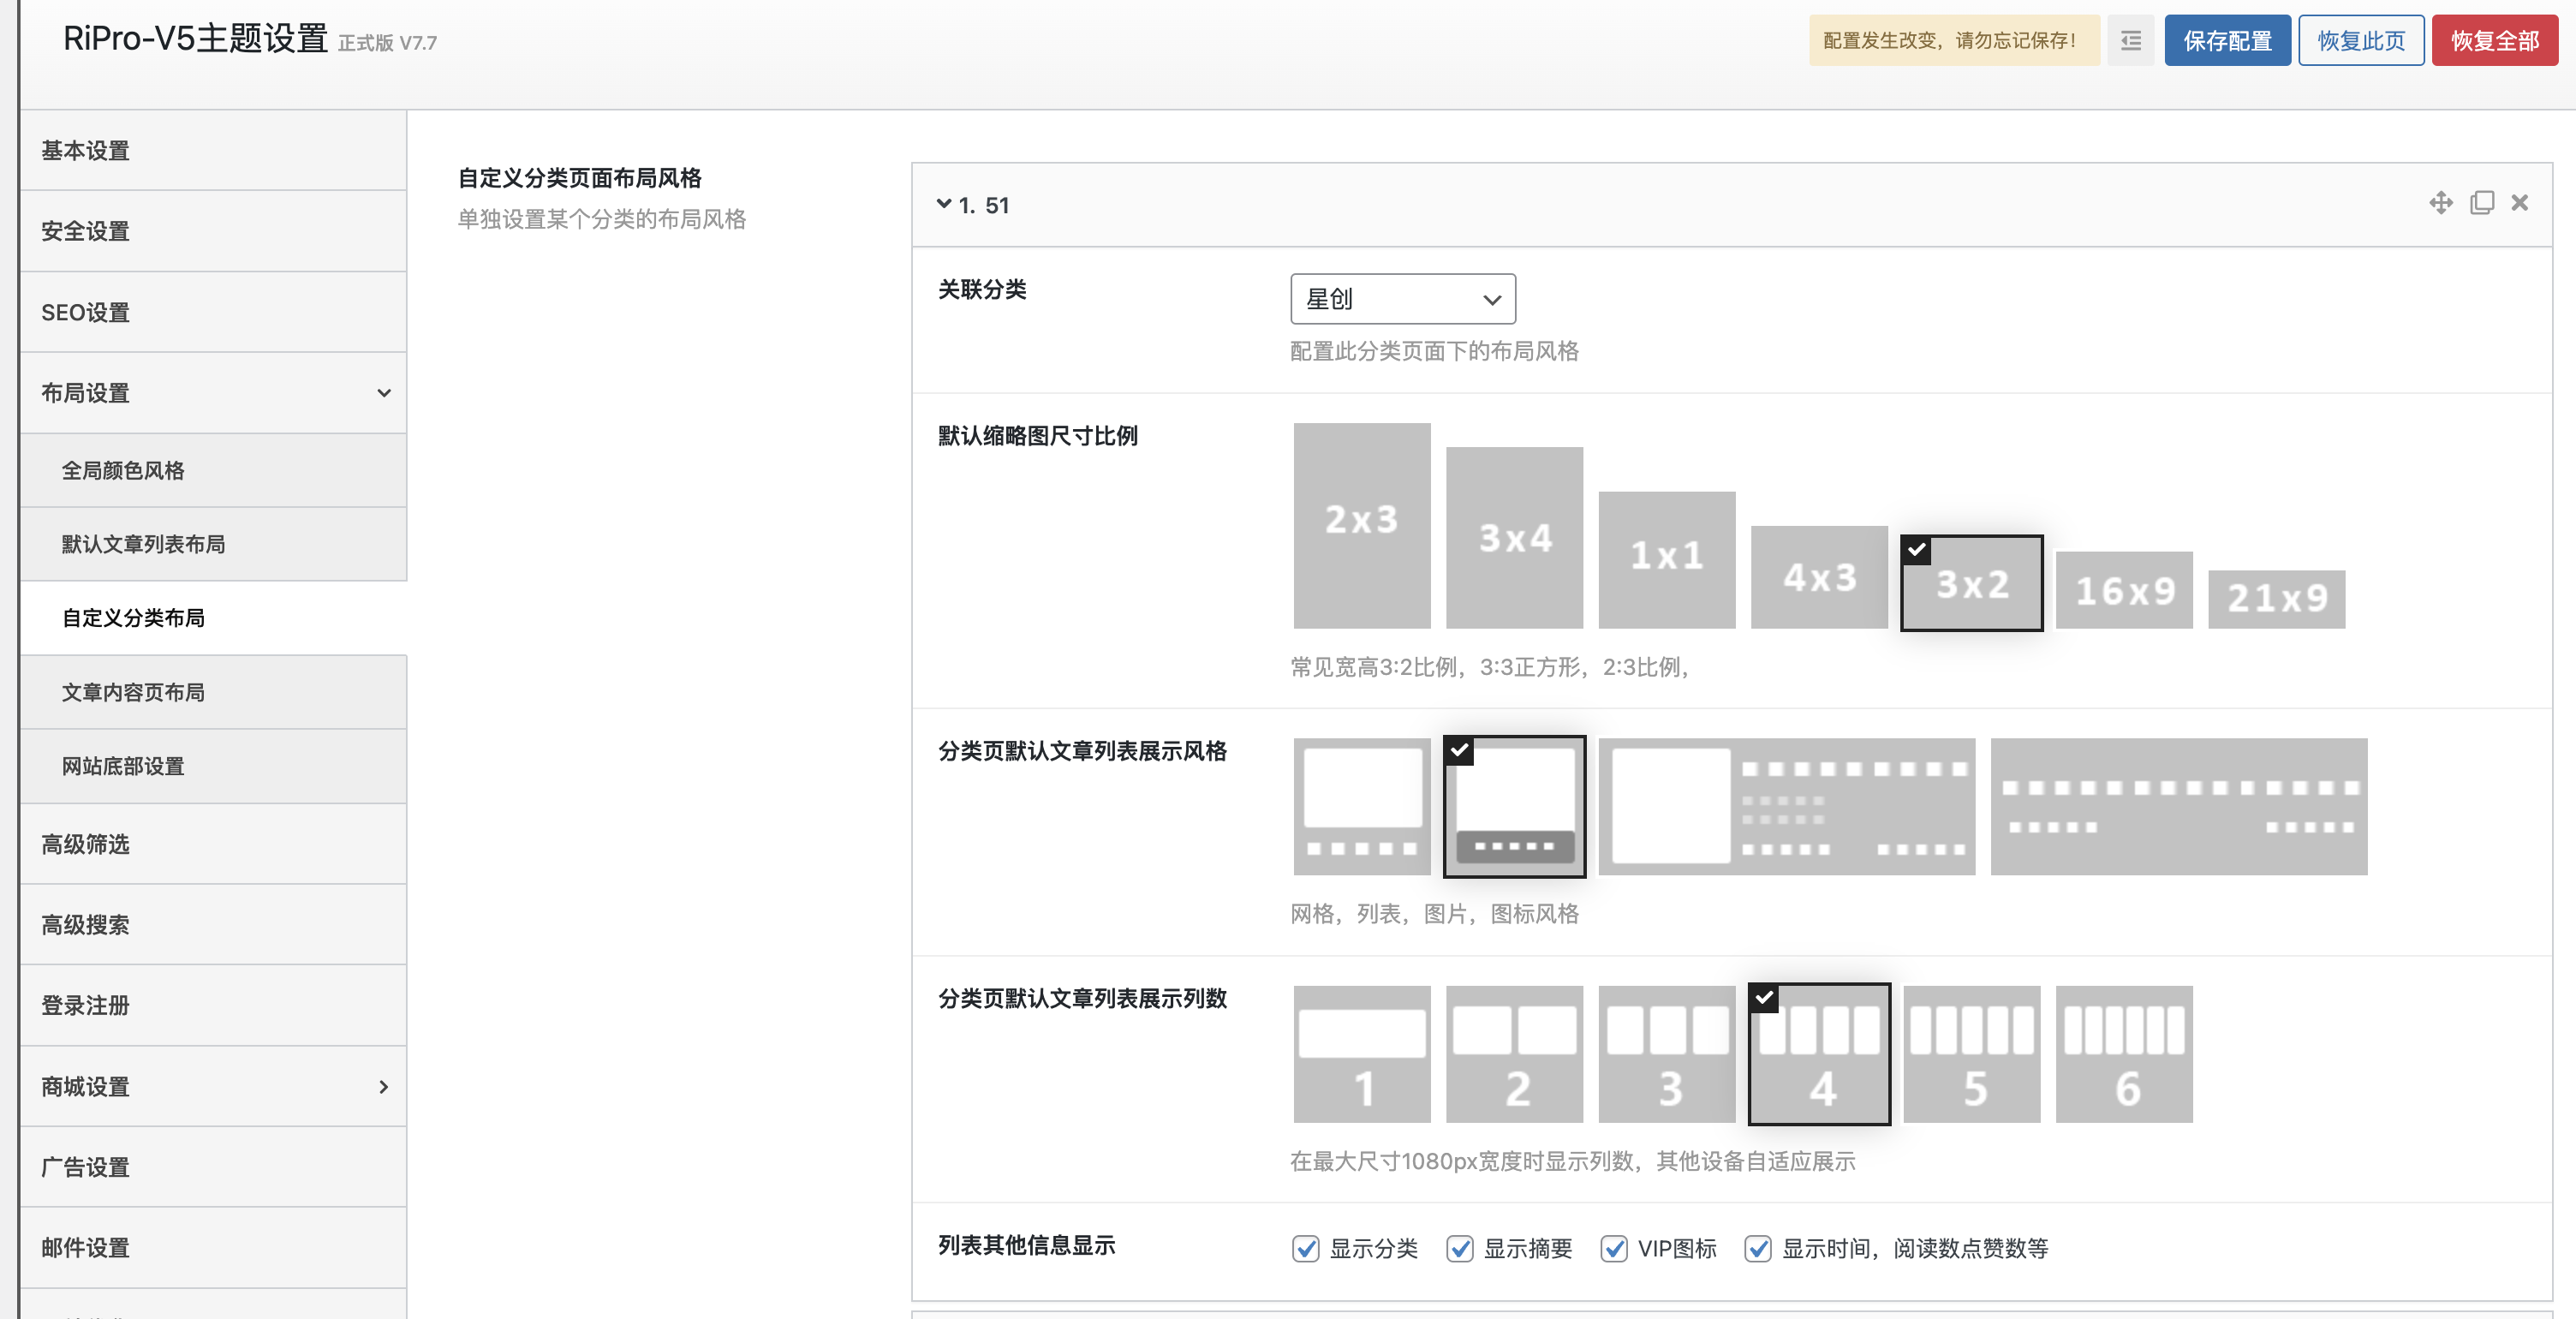The image size is (2576, 1319).
Task: Select the 21x9 thumbnail ratio
Action: click(x=2276, y=599)
